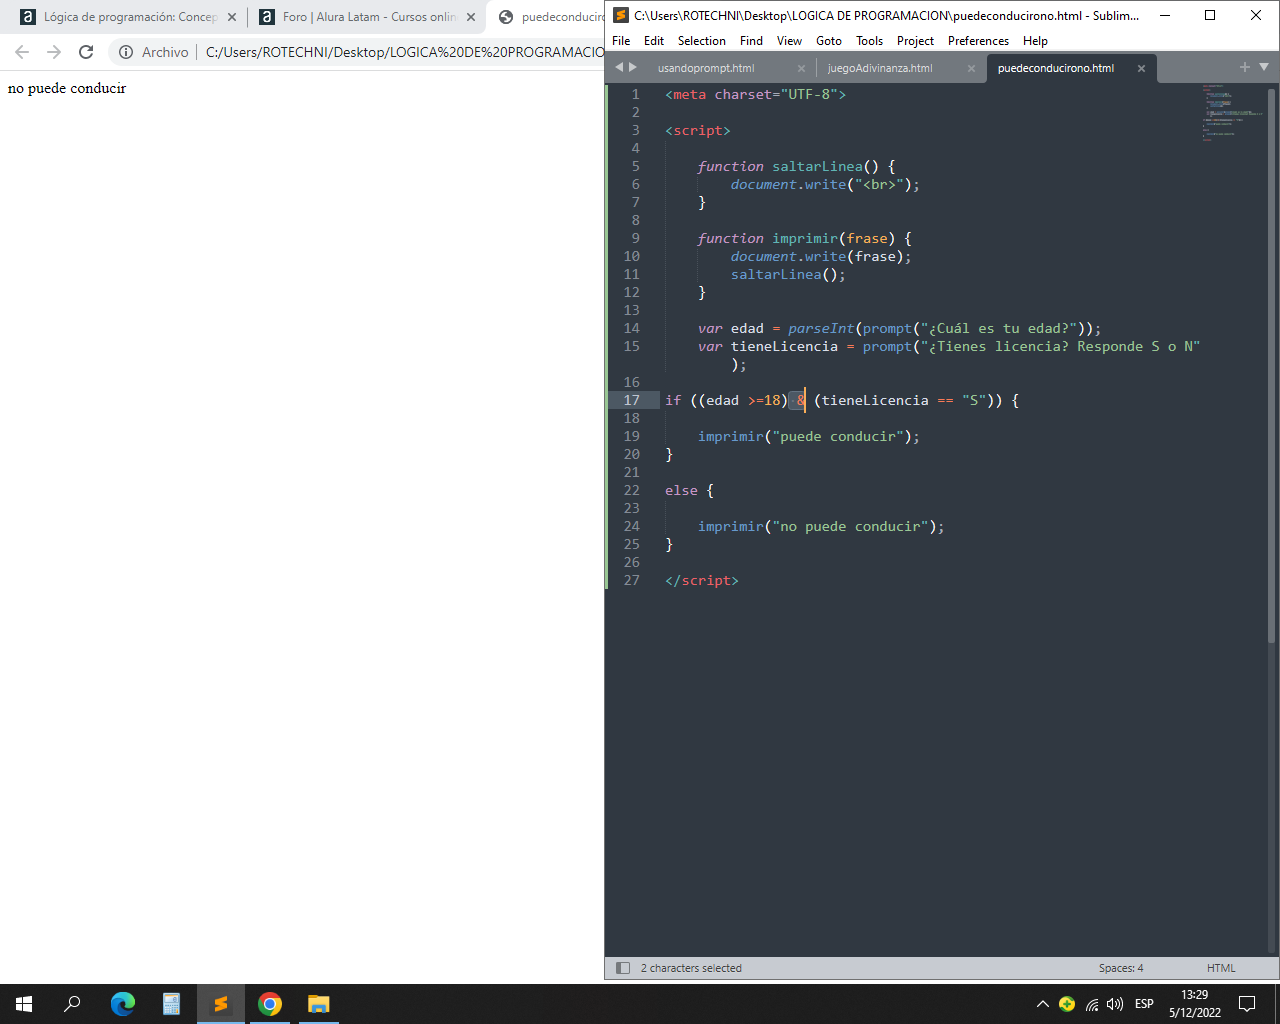Click Chrome taskbar icon
Image resolution: width=1280 pixels, height=1024 pixels.
[x=269, y=1004]
